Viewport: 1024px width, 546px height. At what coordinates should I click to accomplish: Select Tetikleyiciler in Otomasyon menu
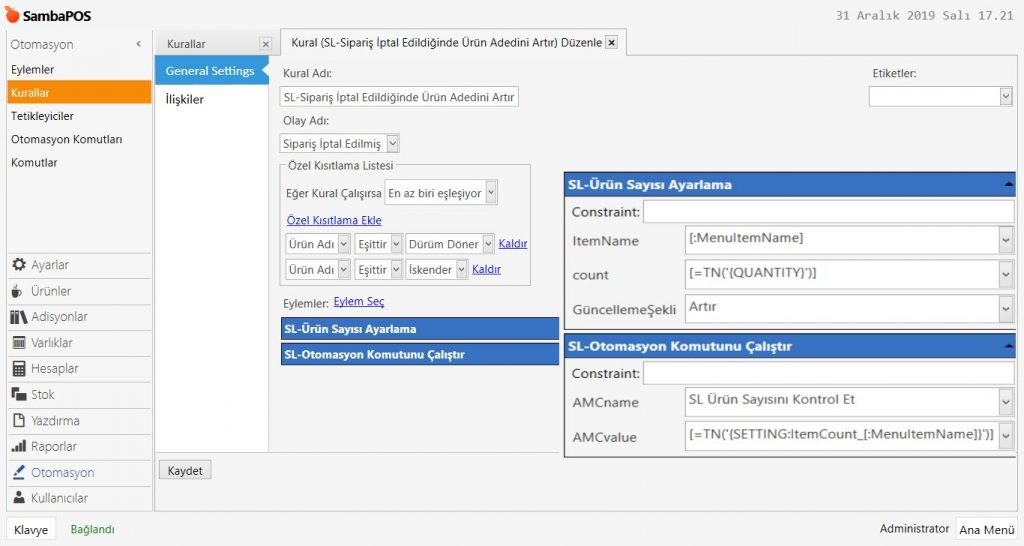42,116
